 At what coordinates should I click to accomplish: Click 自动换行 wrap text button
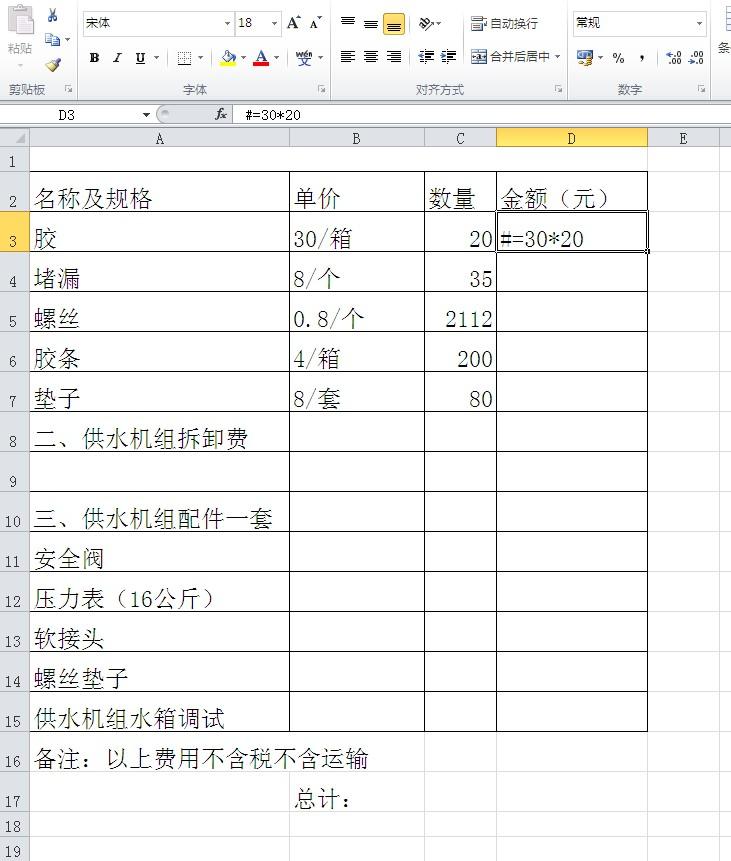tap(505, 23)
